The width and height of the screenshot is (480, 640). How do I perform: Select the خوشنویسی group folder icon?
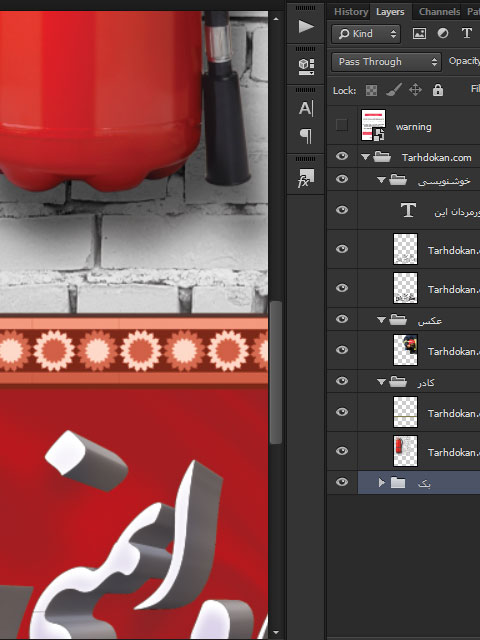pyautogui.click(x=398, y=180)
